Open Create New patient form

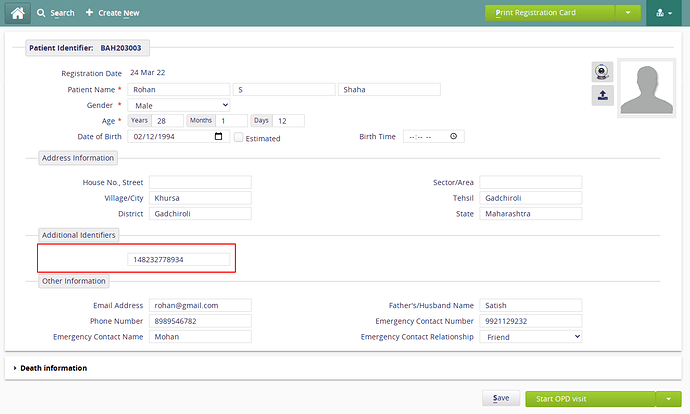tap(113, 13)
